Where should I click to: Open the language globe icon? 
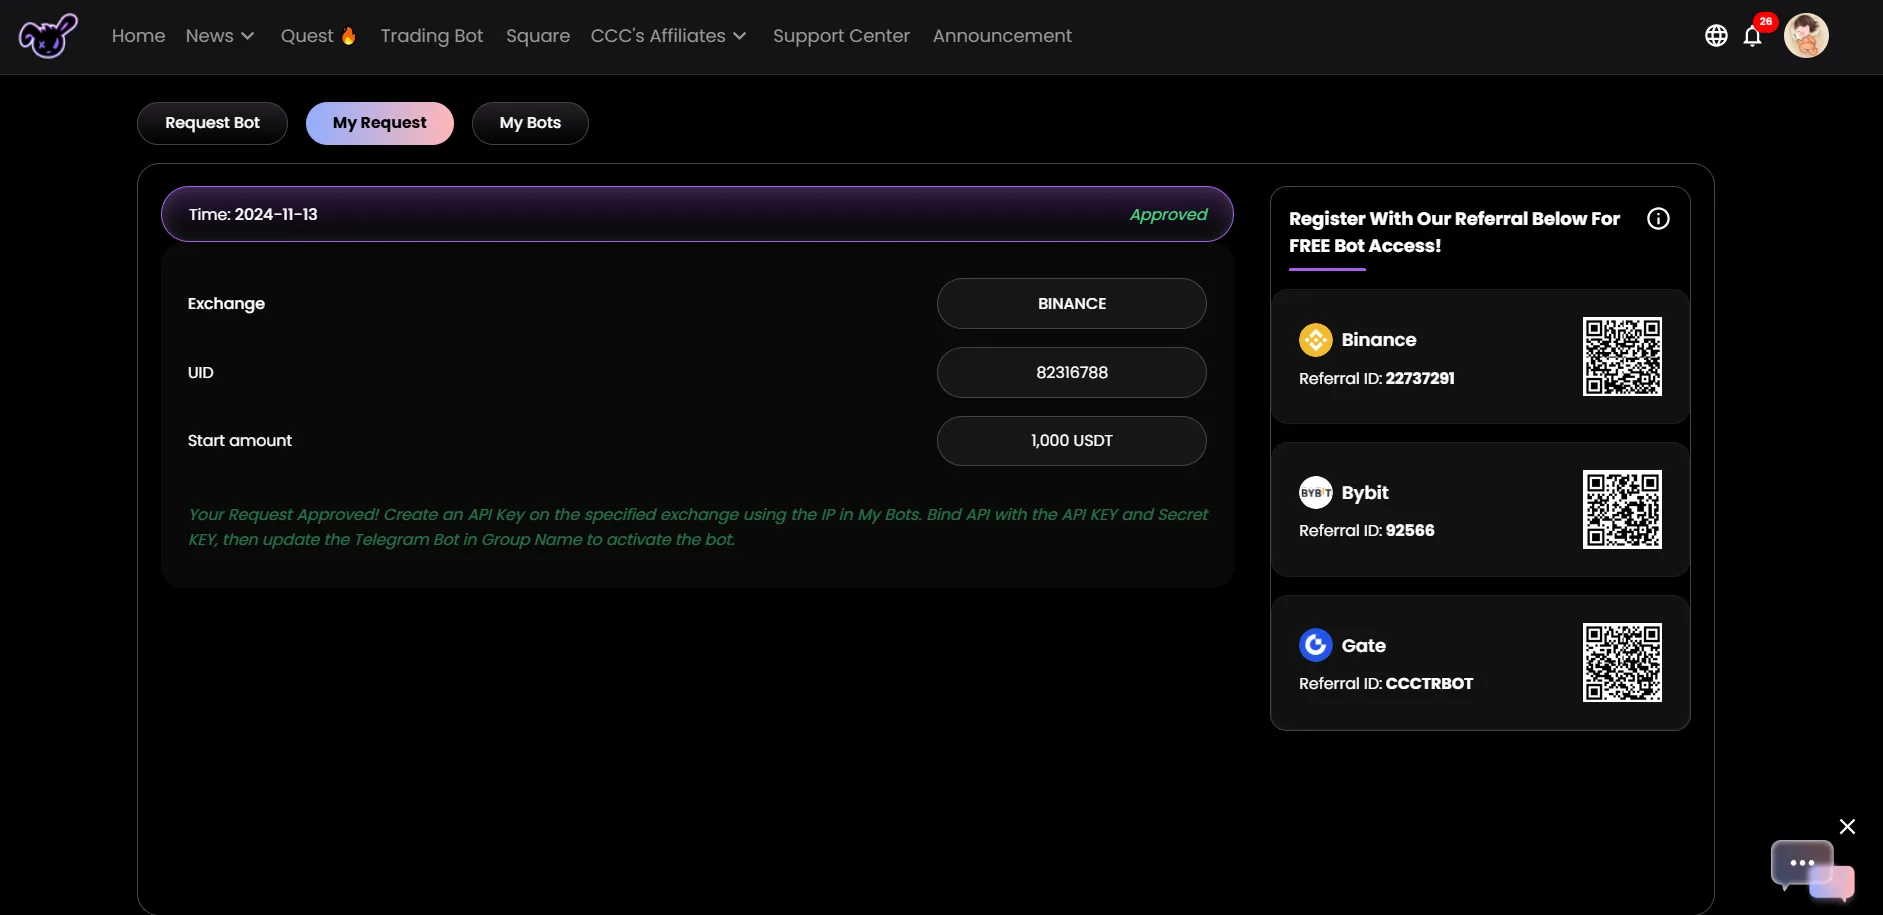coord(1716,36)
